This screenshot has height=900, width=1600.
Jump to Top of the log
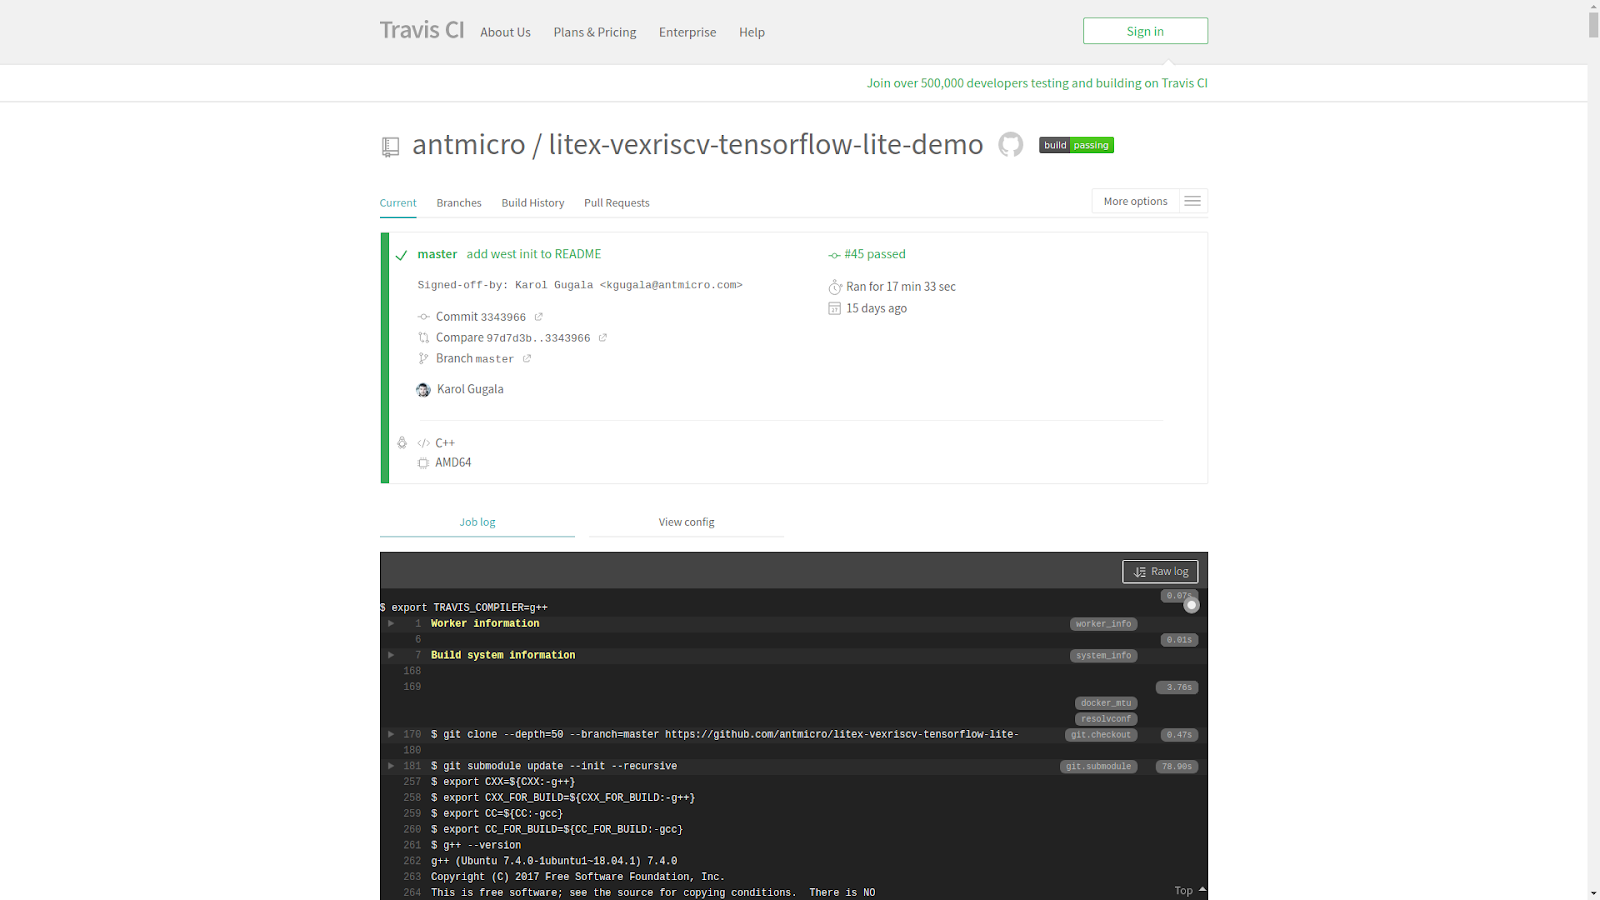(x=1190, y=890)
